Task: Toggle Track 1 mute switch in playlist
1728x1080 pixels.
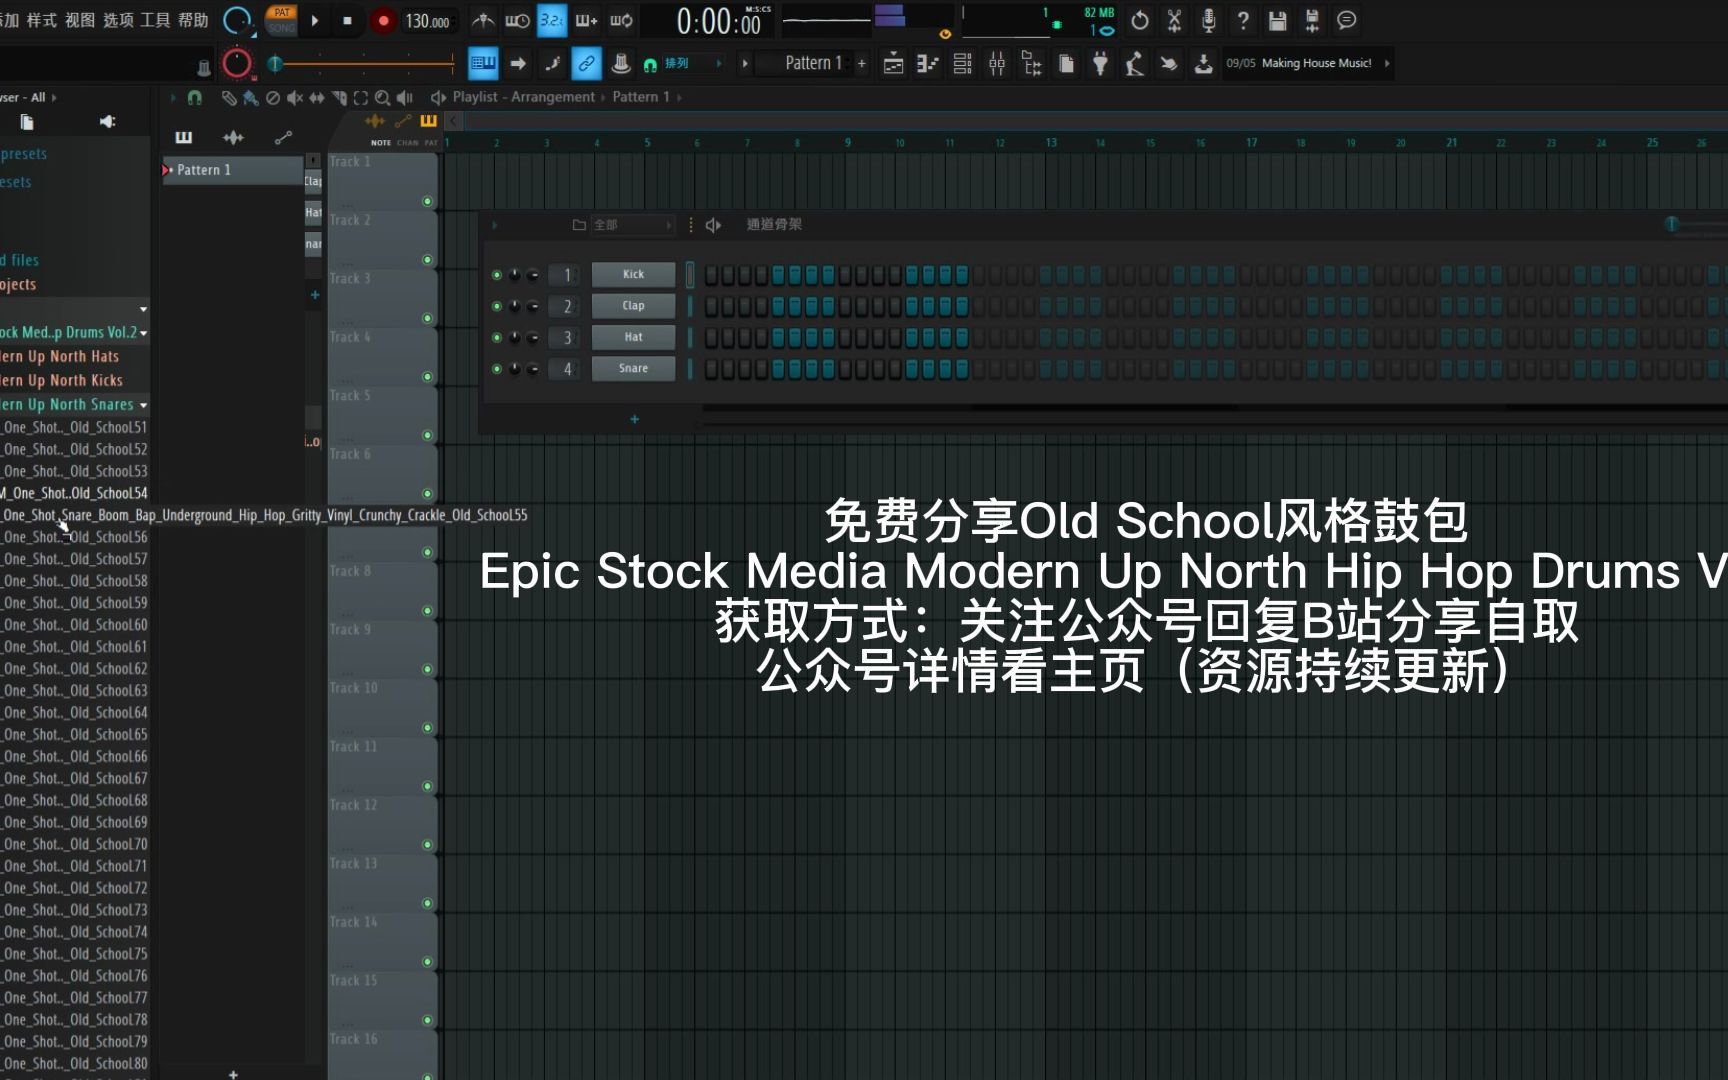Action: click(x=427, y=202)
